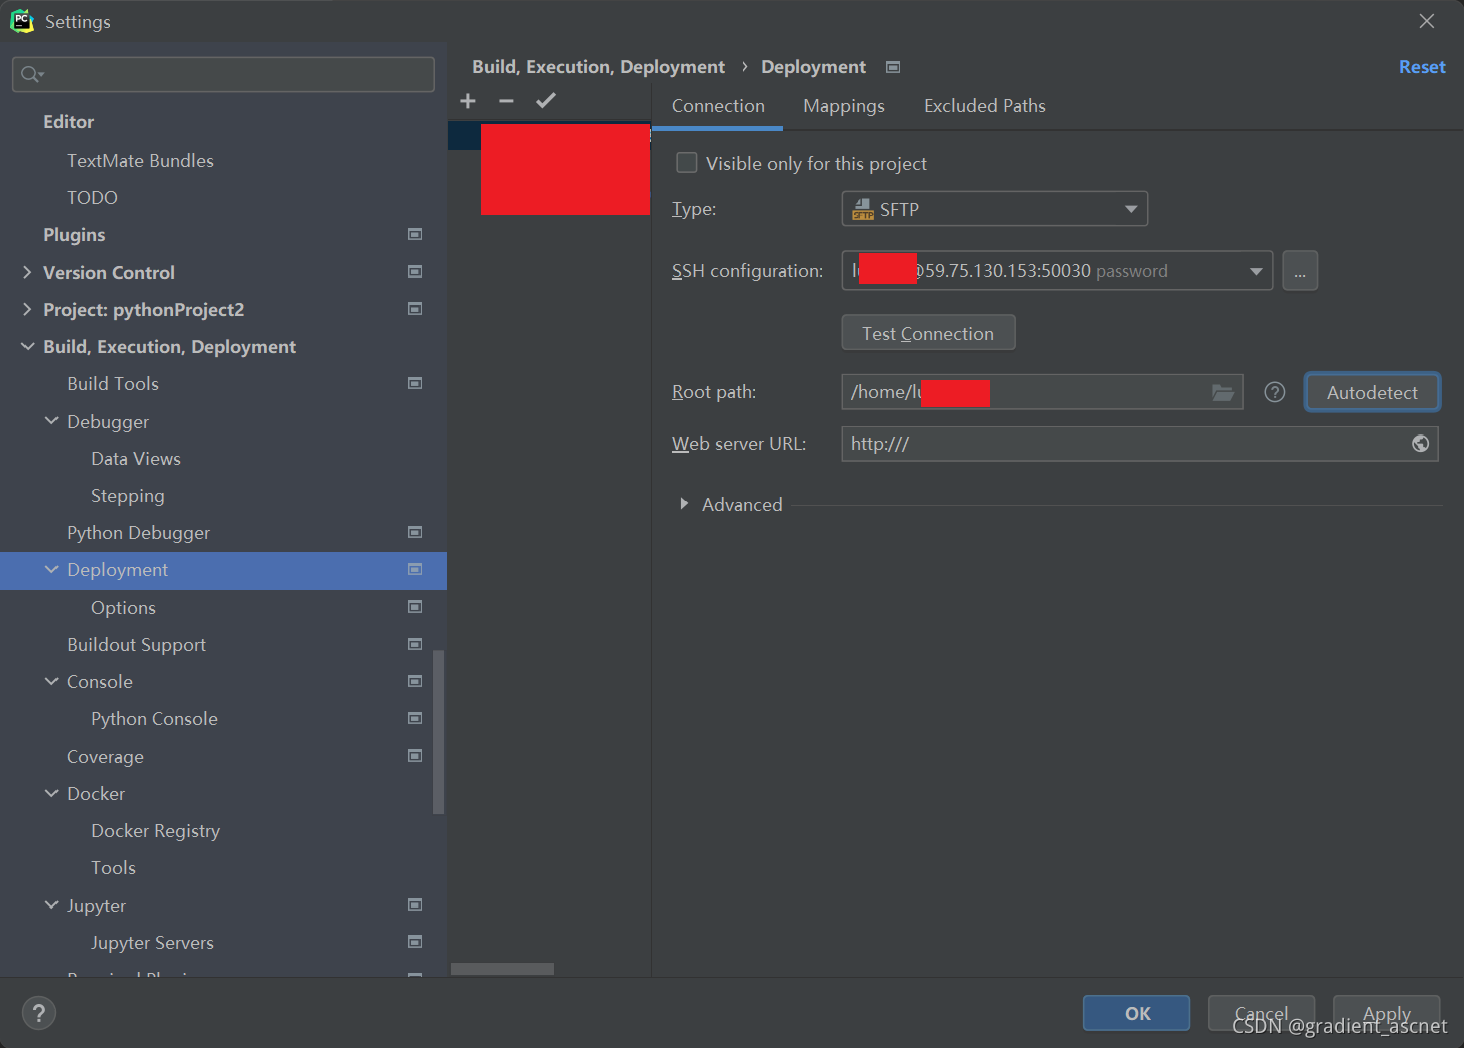Open web server URL in browser globe icon
1464x1048 pixels.
[x=1420, y=443]
